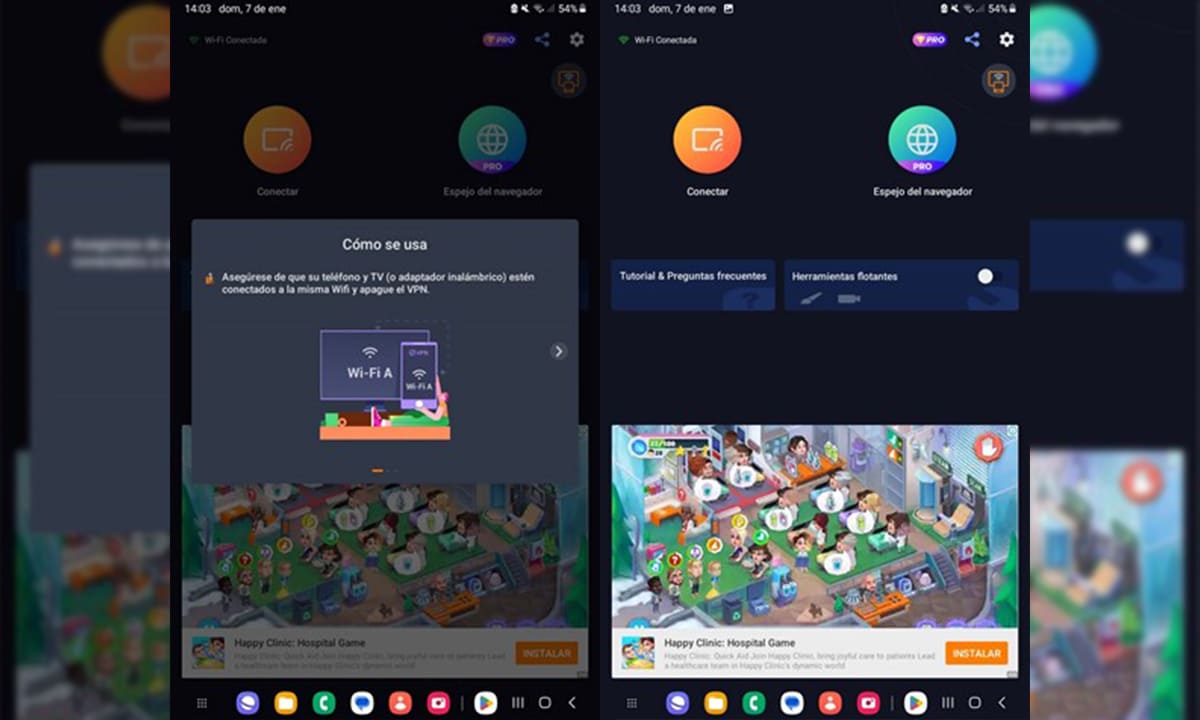Tap the cast device icon on the left screen
Image resolution: width=1200 pixels, height=720 pixels.
[568, 81]
